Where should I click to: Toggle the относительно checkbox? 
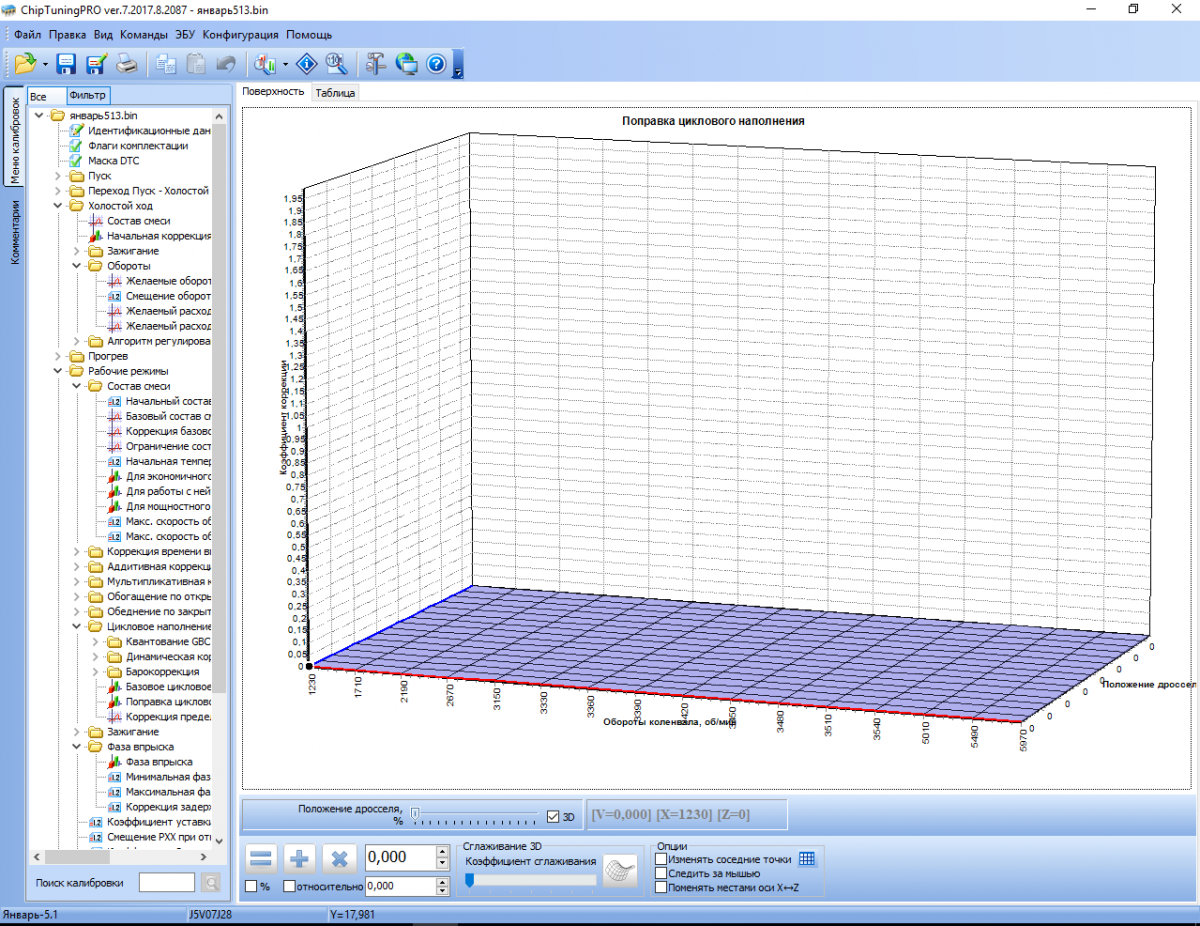pos(290,886)
